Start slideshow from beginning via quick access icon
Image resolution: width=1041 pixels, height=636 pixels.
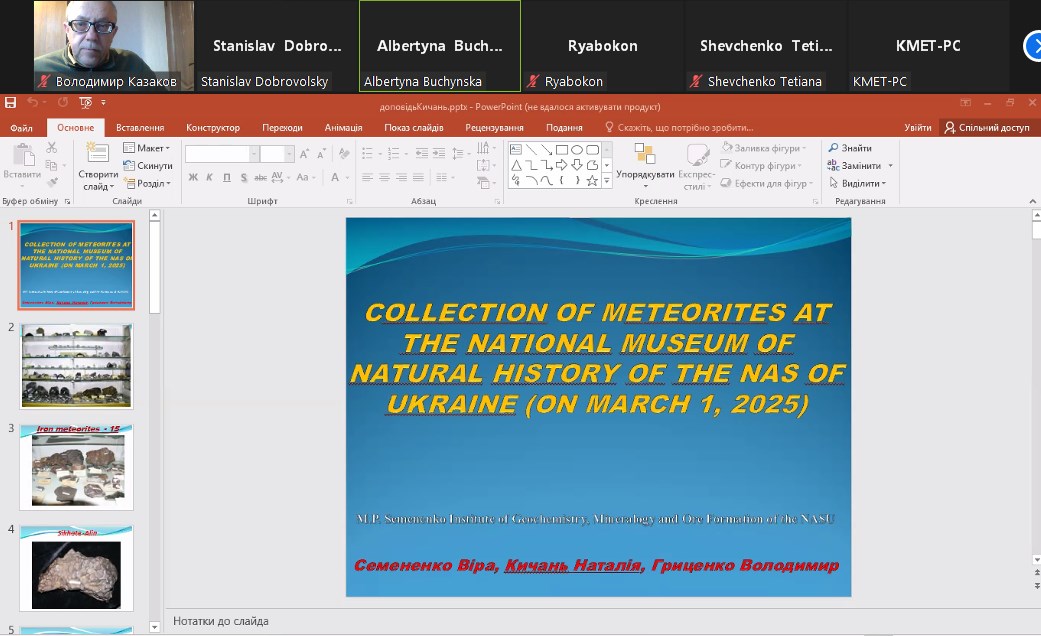tap(86, 103)
